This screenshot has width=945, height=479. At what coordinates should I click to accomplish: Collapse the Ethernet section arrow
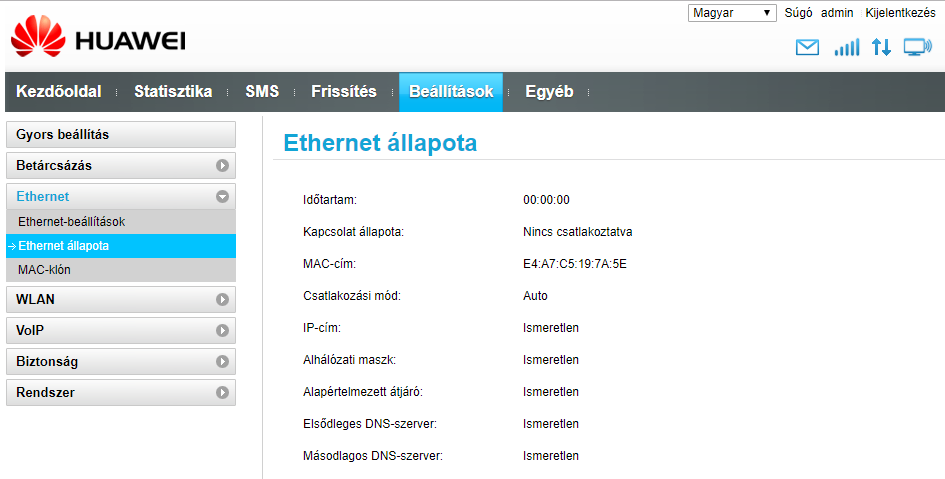(x=222, y=196)
